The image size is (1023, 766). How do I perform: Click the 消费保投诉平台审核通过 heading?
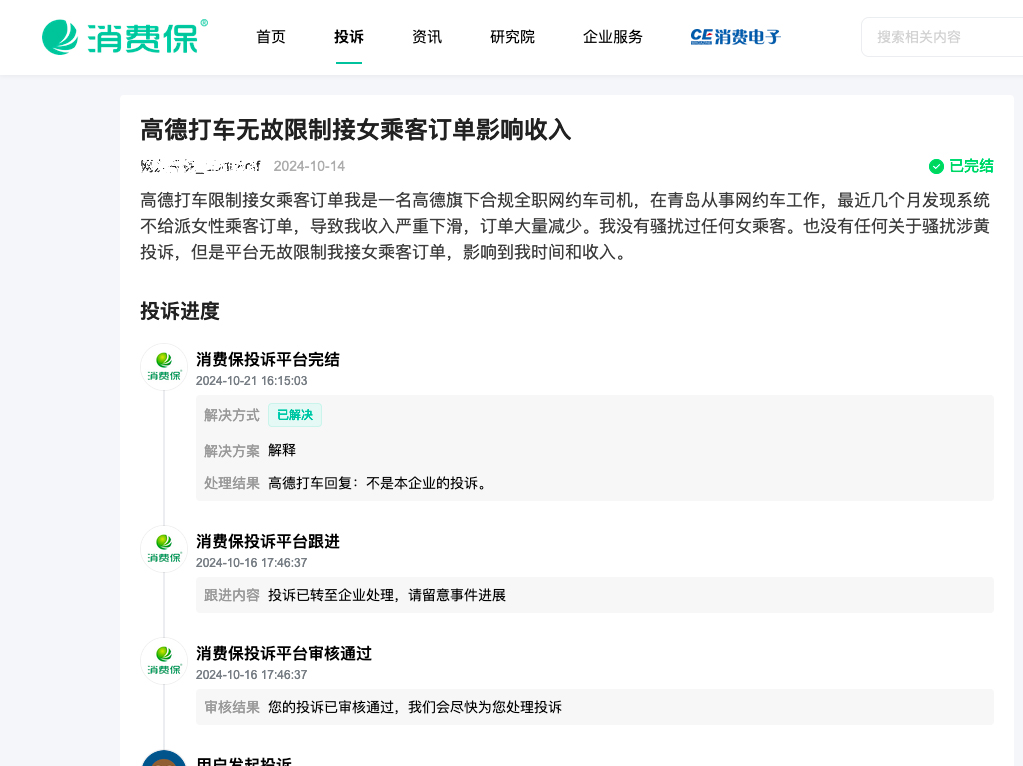[284, 654]
